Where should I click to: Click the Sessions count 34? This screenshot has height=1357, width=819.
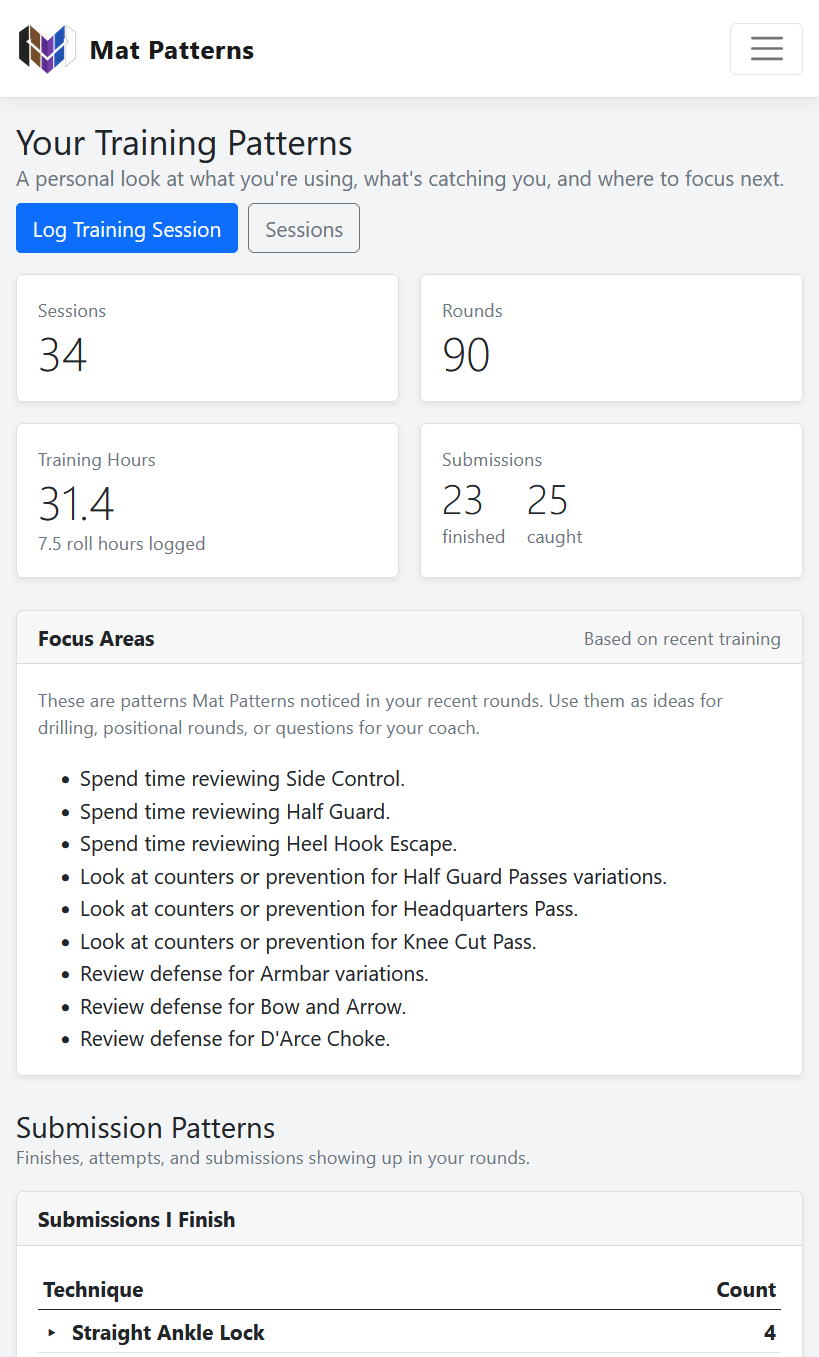coord(63,355)
